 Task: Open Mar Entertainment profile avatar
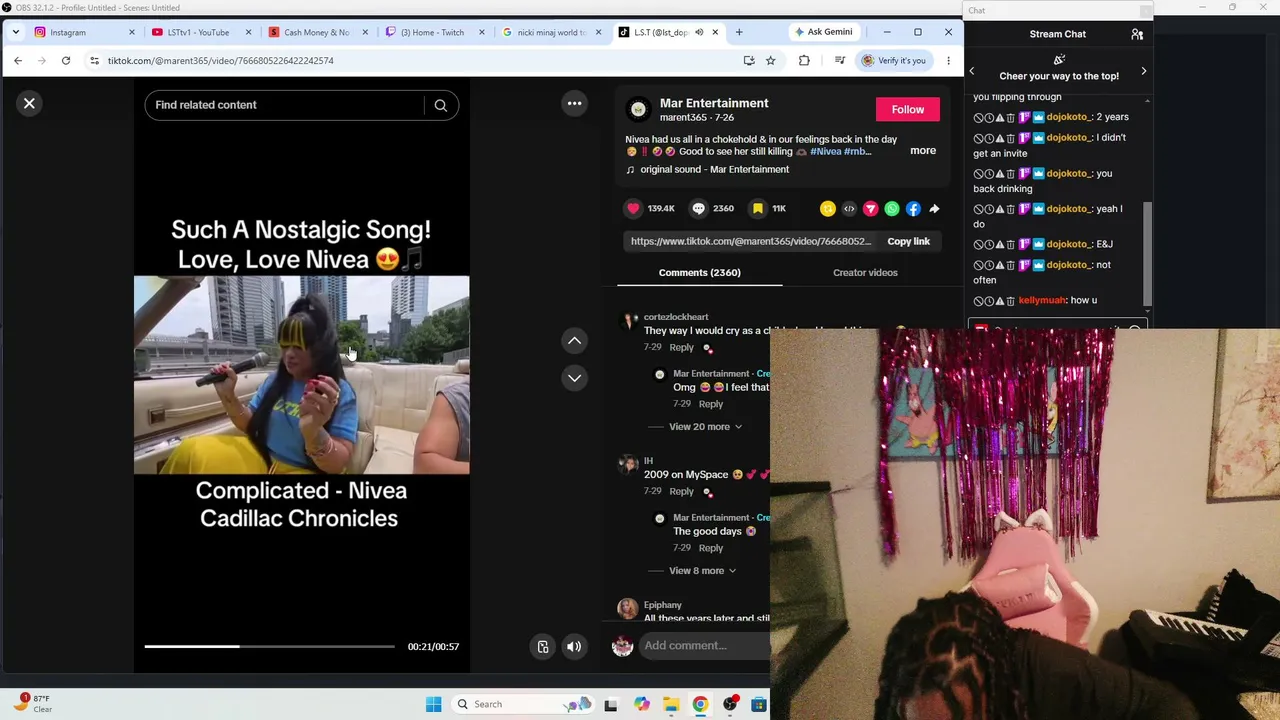pos(638,109)
